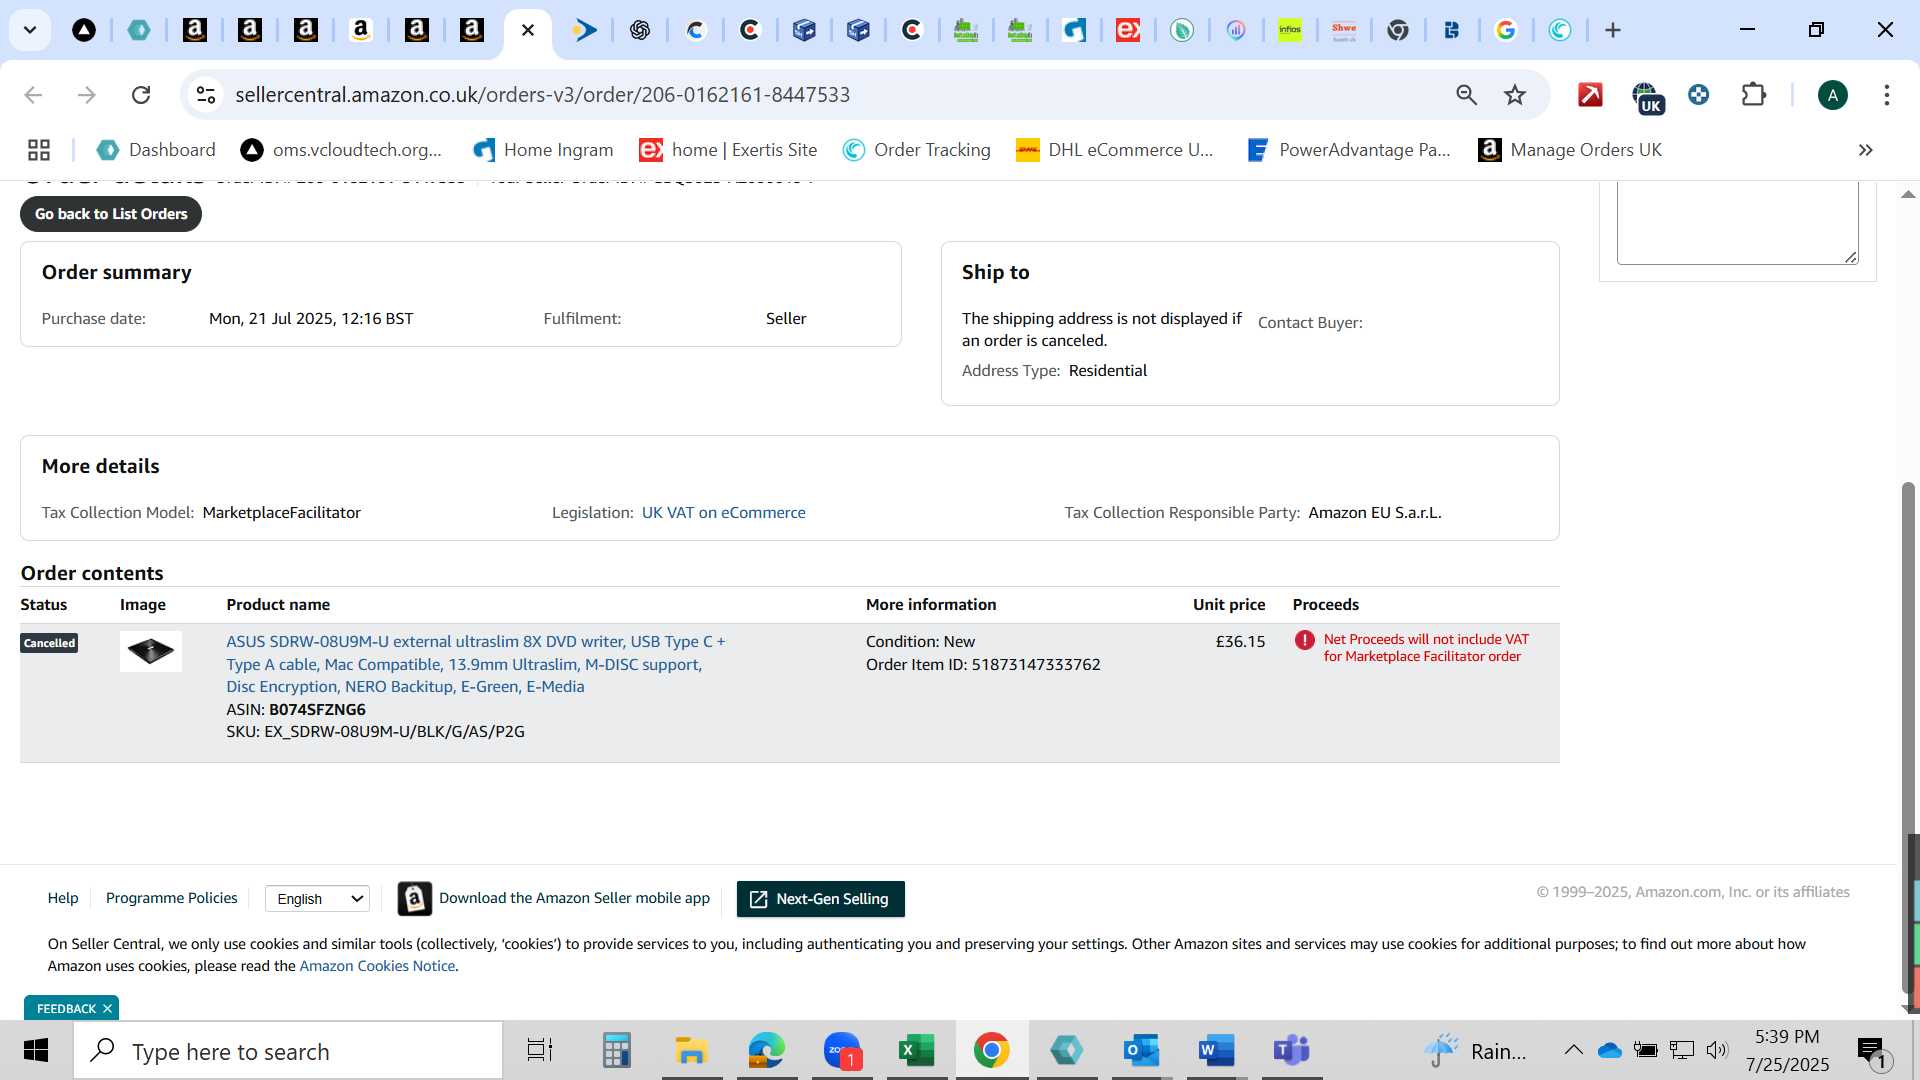Image resolution: width=1920 pixels, height=1080 pixels.
Task: Show hidden system tray icons
Action: pos(1573,1050)
